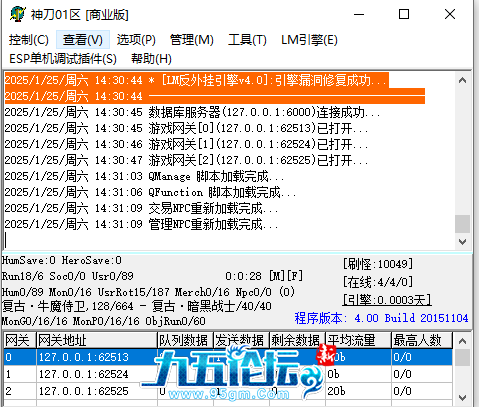
Task: Click log line 游戏网关[0] 已打开
Action: [186, 128]
